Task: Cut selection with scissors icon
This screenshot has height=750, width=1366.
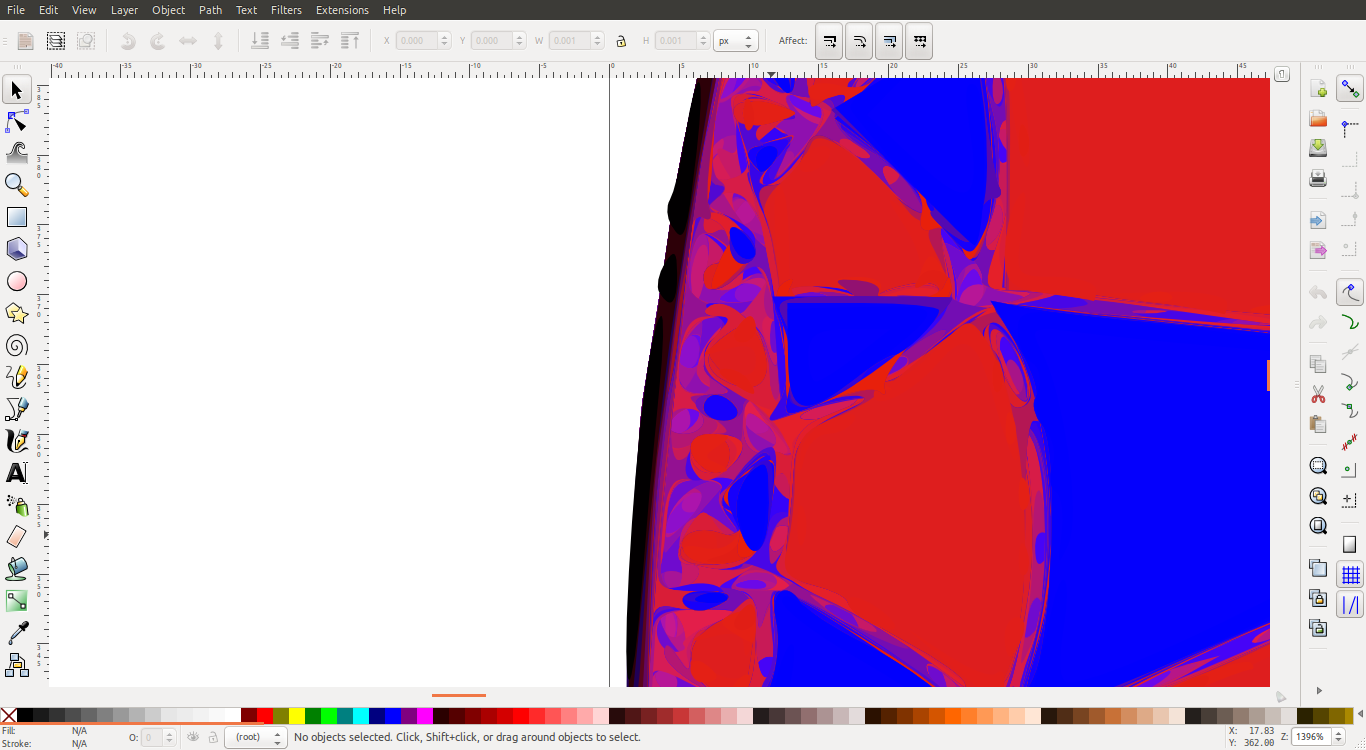Action: tap(1318, 394)
